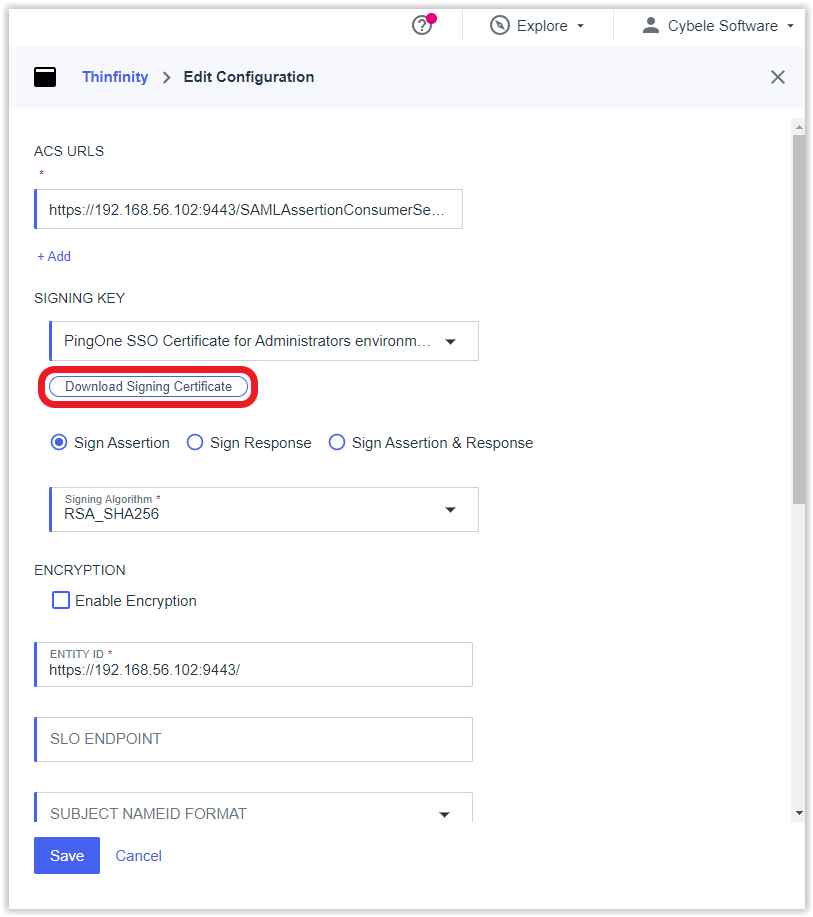This screenshot has width=813, height=917.
Task: Open the Cybele Software account menu
Action: click(718, 26)
